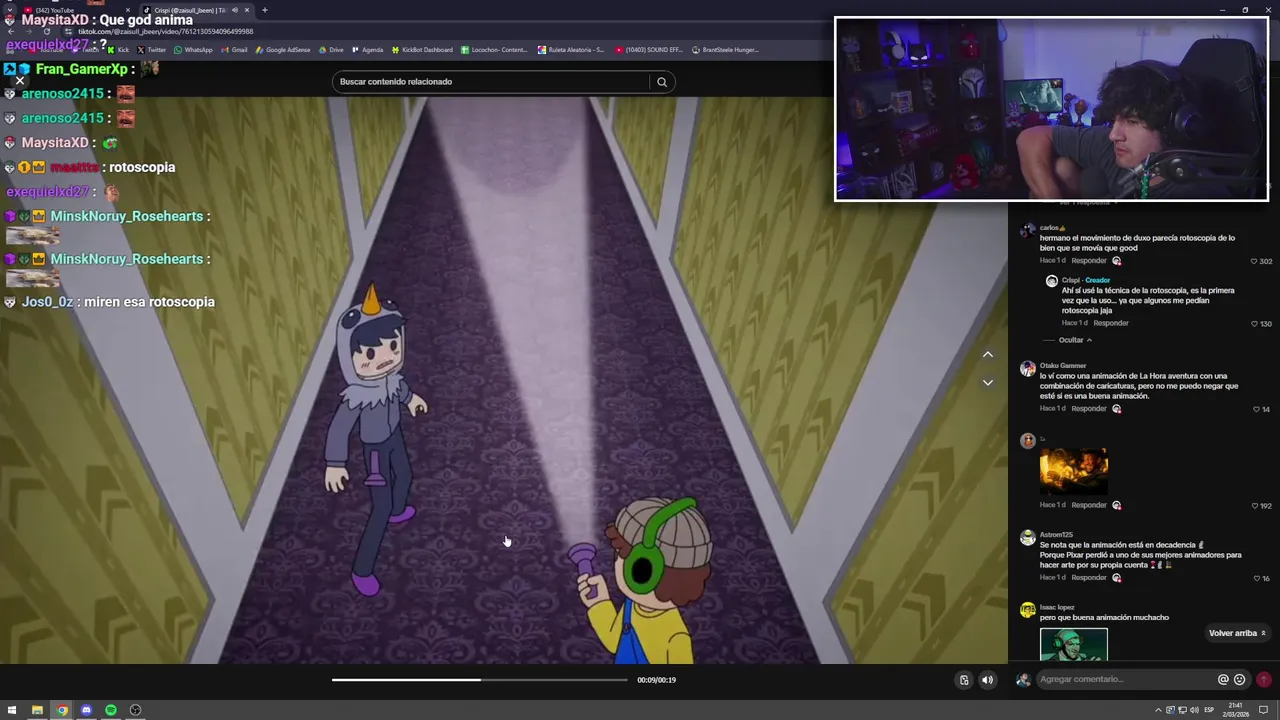
Task: Click 'Responder' under Astrom125's comment
Action: click(x=1089, y=578)
